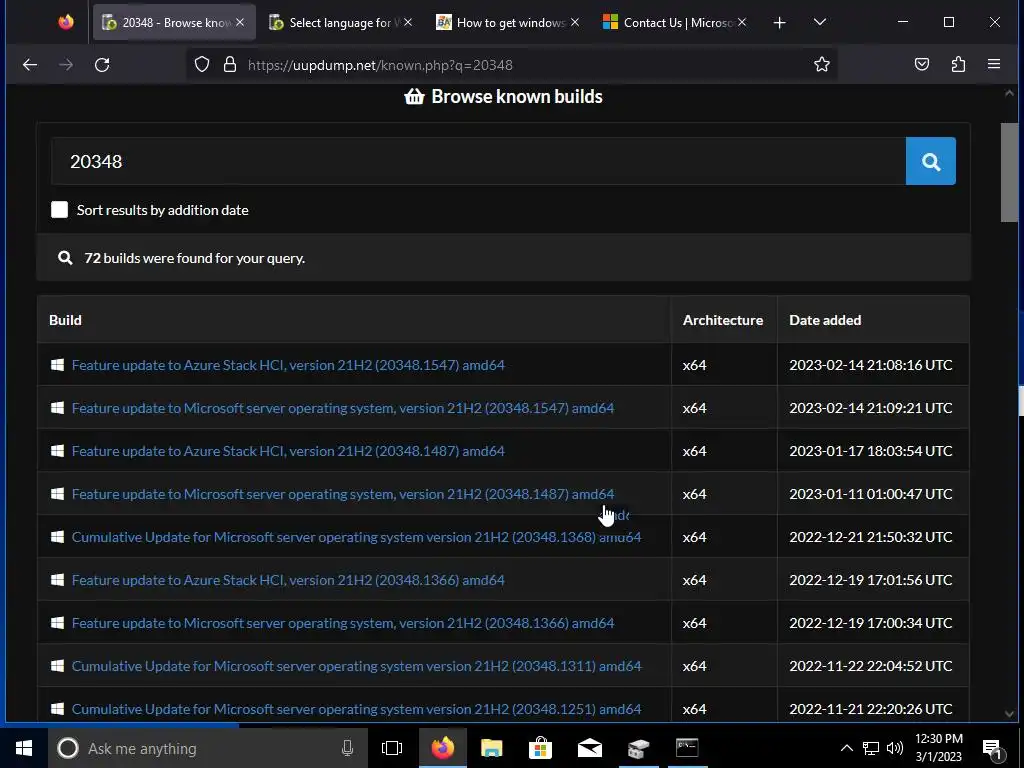Image resolution: width=1024 pixels, height=768 pixels.
Task: Reload the current page
Action: coord(102,65)
